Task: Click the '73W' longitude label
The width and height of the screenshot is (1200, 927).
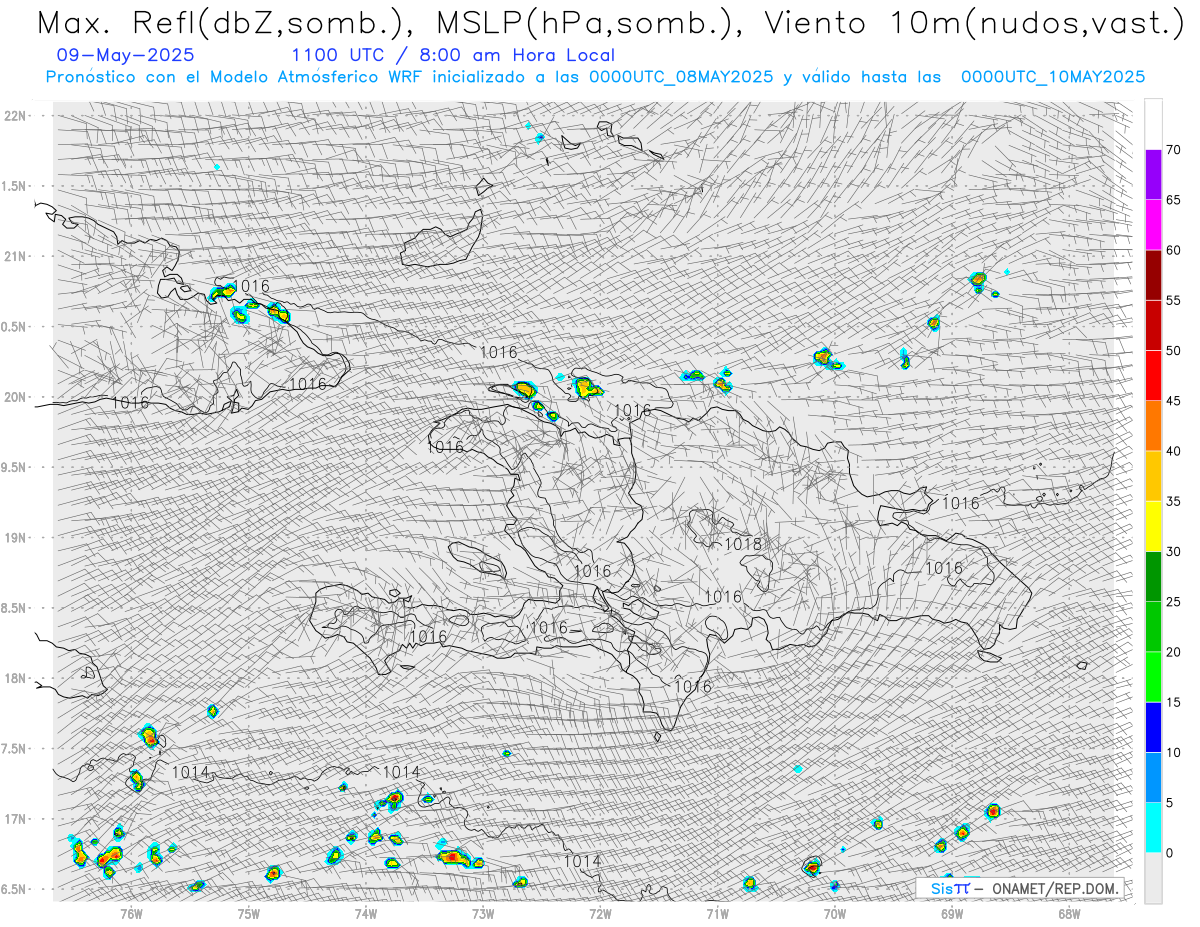Action: pos(483,913)
